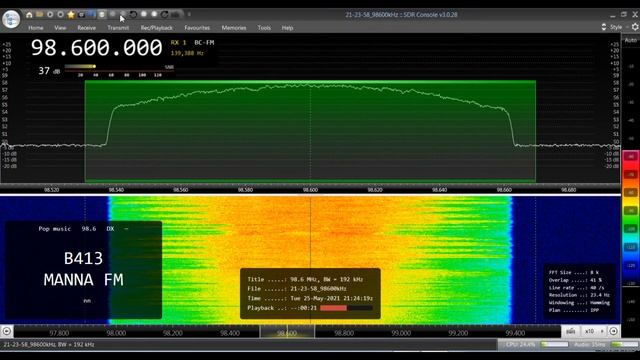This screenshot has height=360, width=640.
Task: Click the 98.600 tuned slot on bottom frequency bar
Action: pyautogui.click(x=287, y=331)
